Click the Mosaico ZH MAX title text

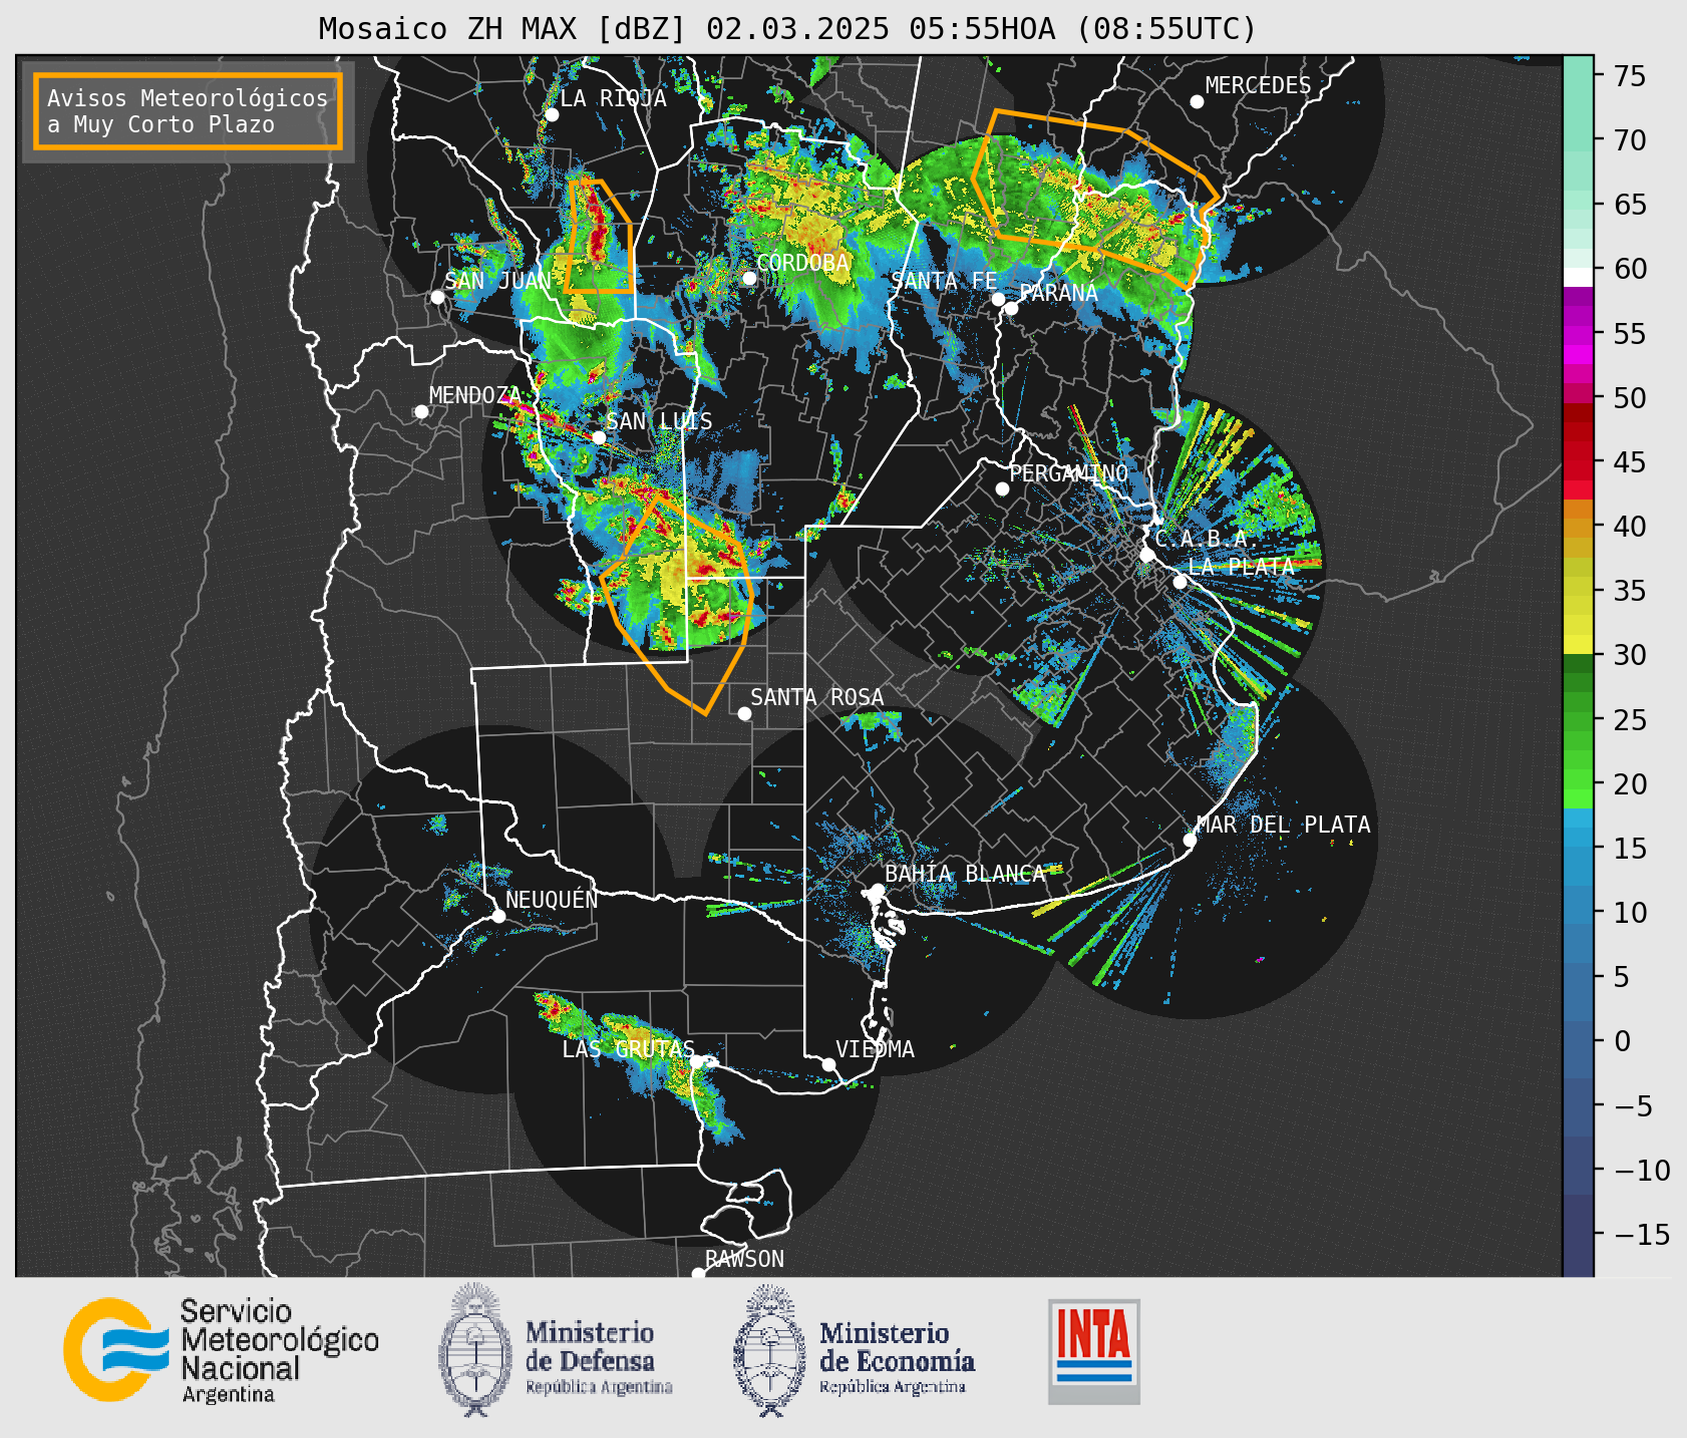(787, 28)
